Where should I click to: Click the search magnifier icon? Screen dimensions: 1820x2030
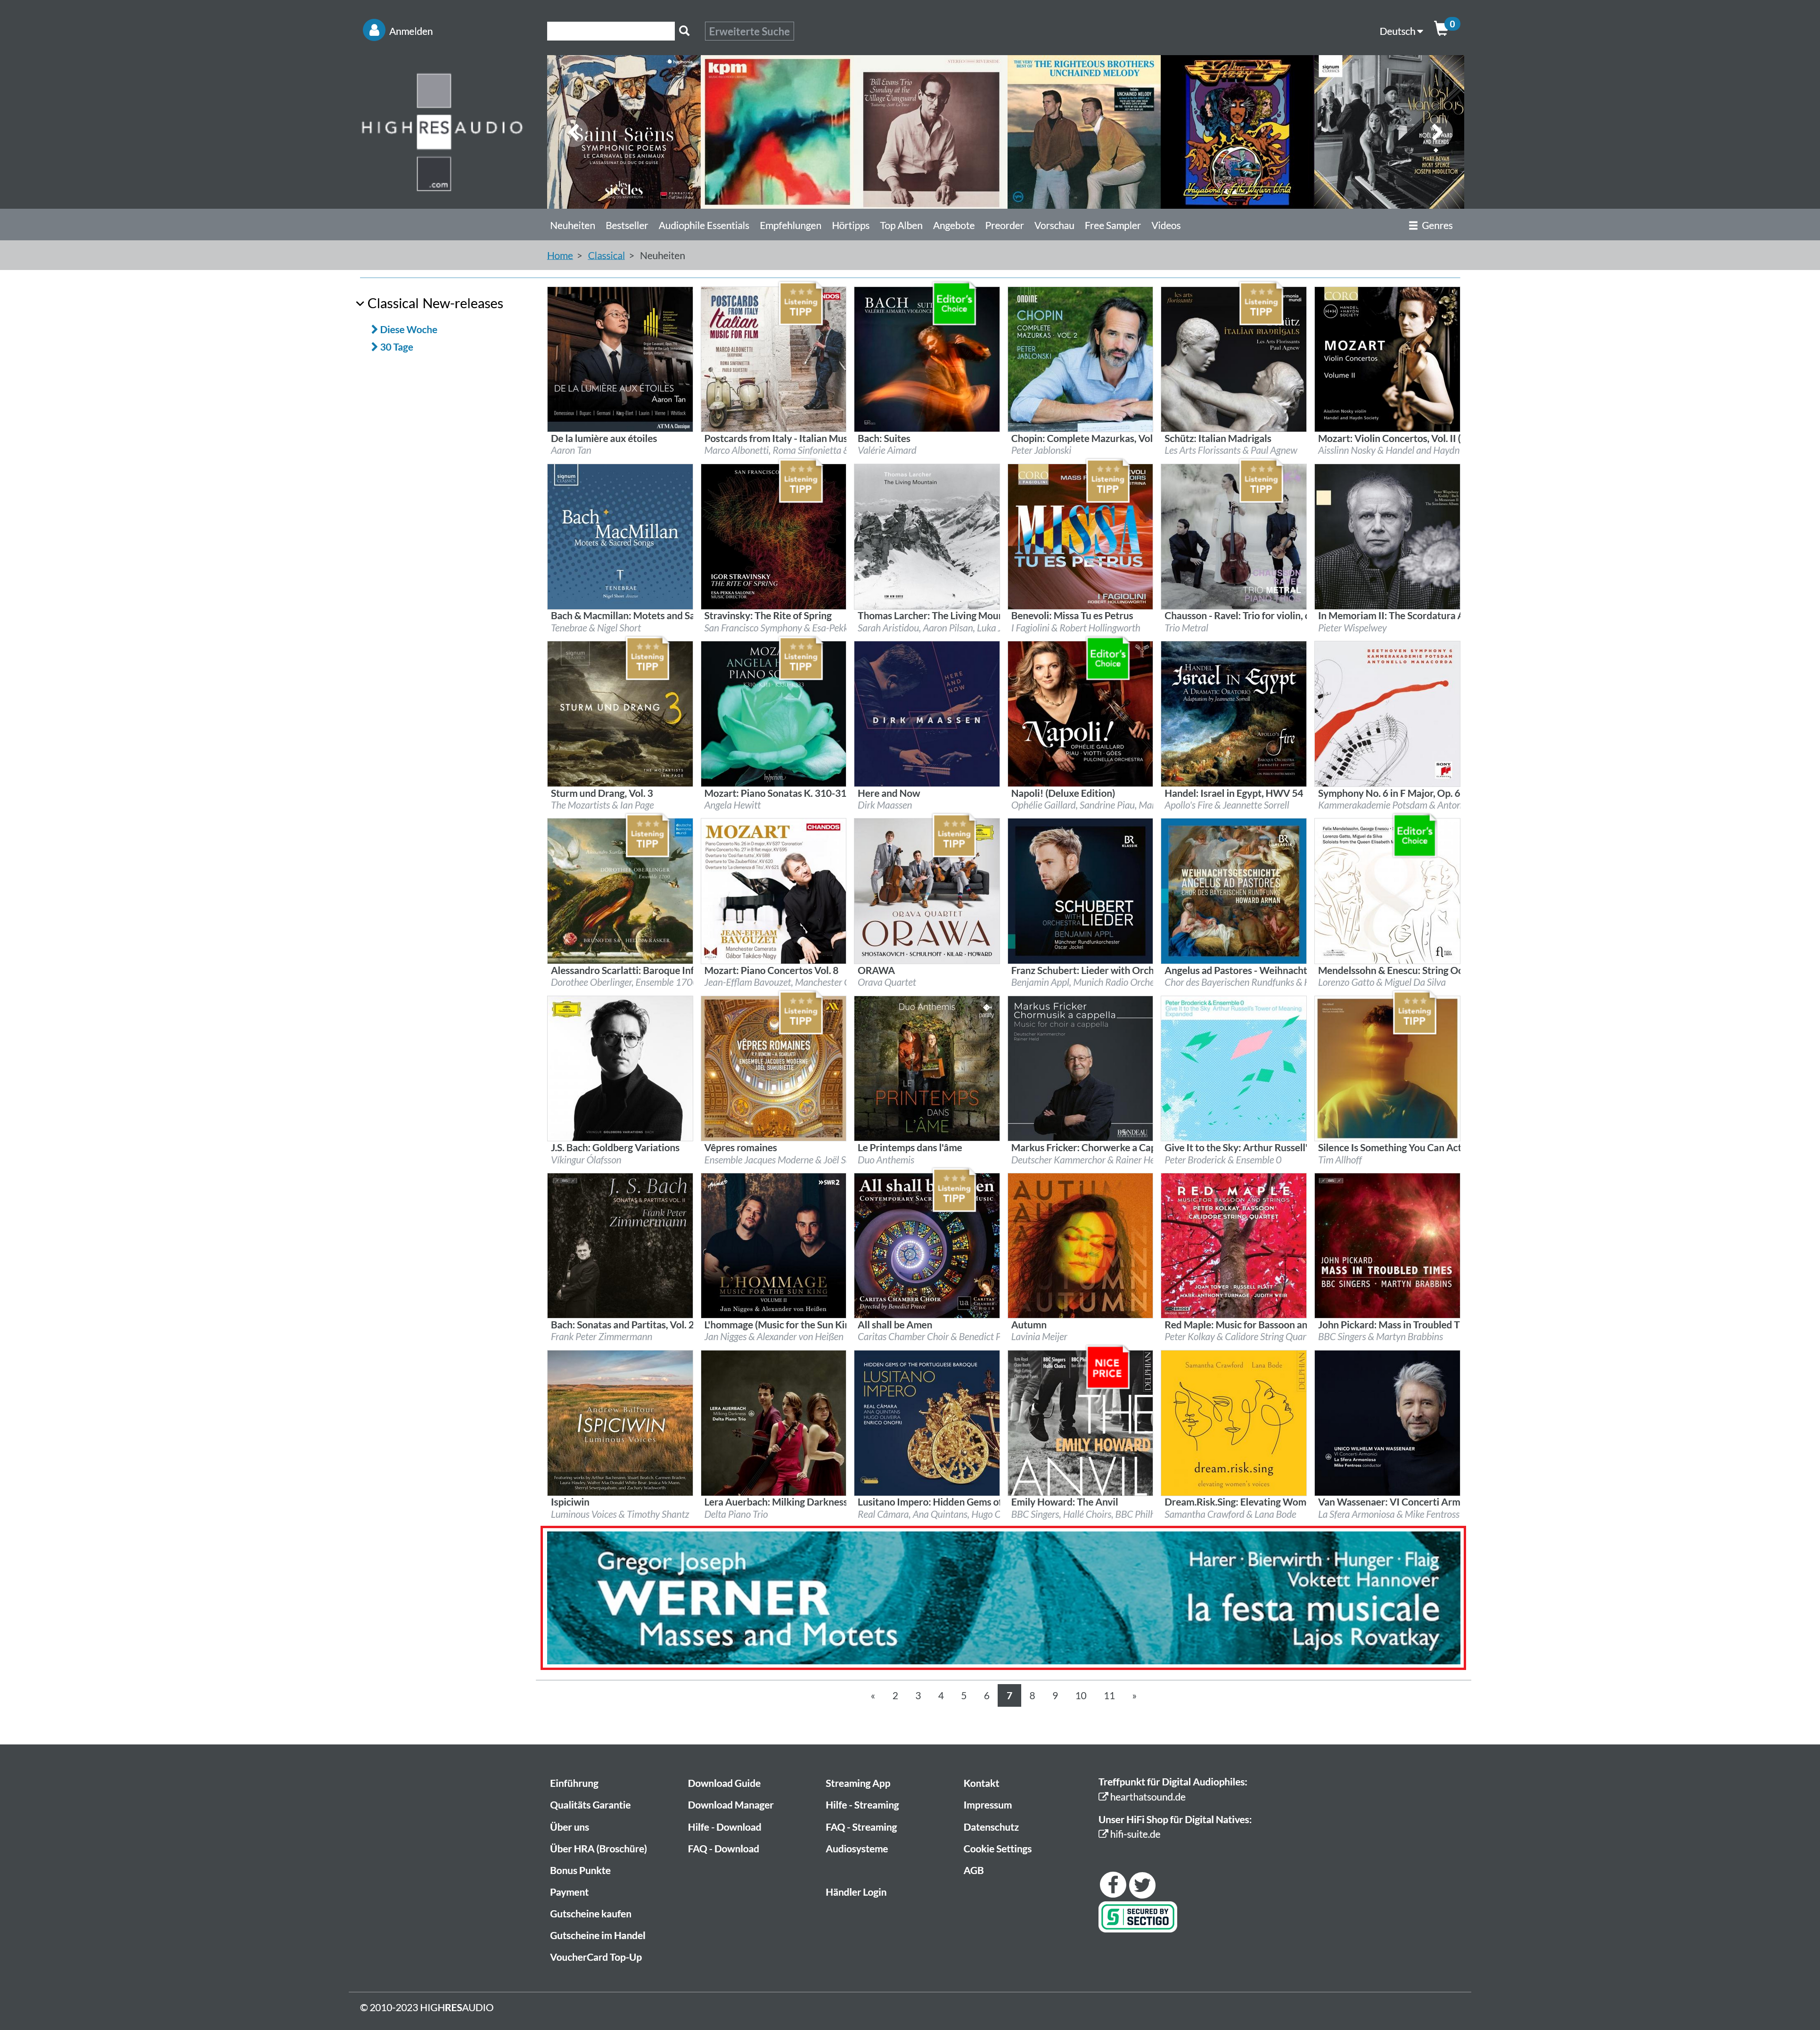[x=684, y=31]
